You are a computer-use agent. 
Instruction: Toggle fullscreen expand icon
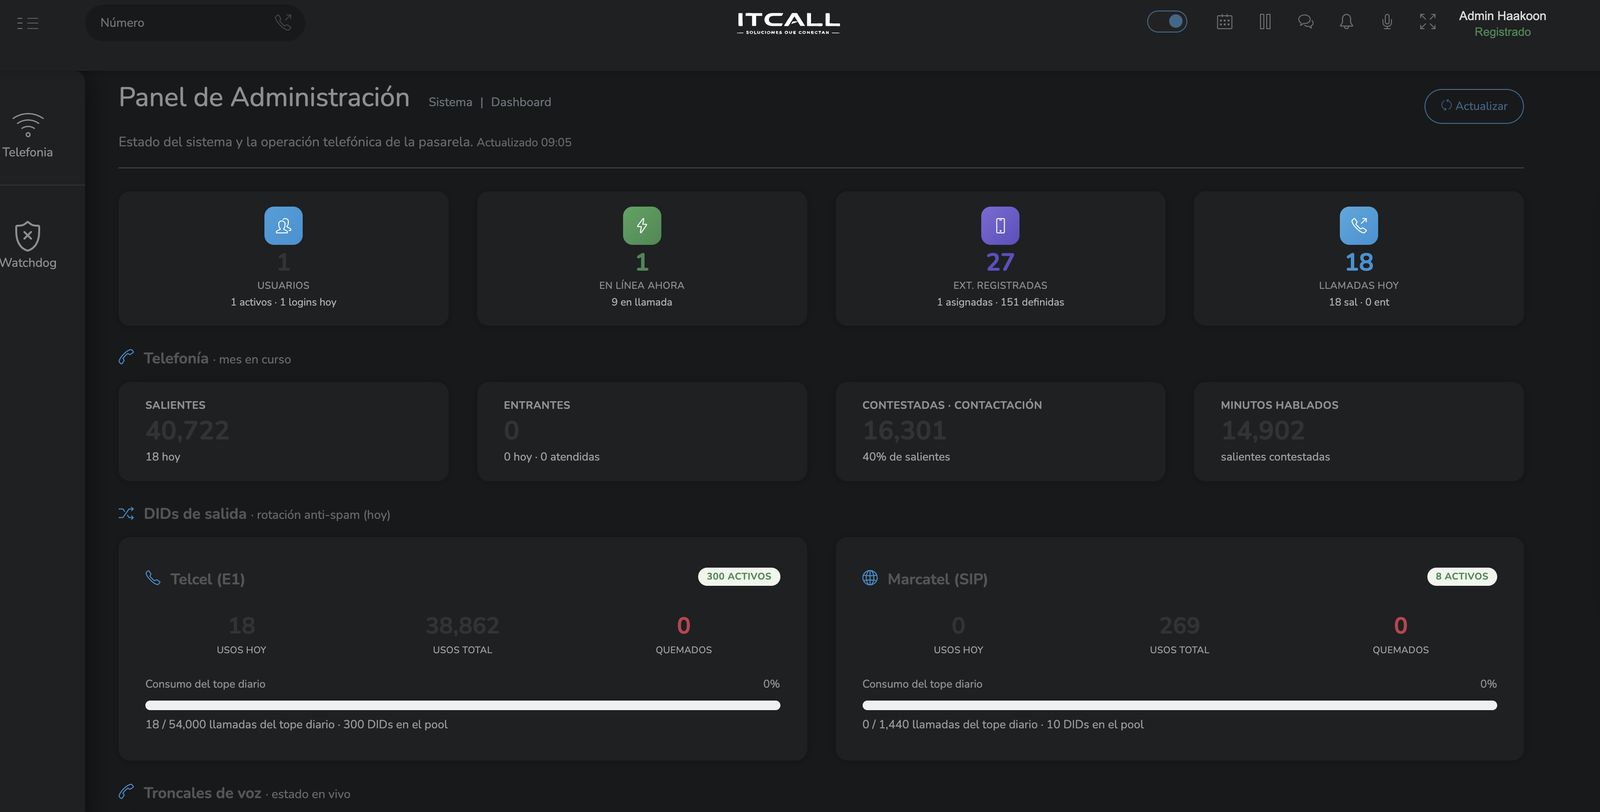[x=1428, y=22]
